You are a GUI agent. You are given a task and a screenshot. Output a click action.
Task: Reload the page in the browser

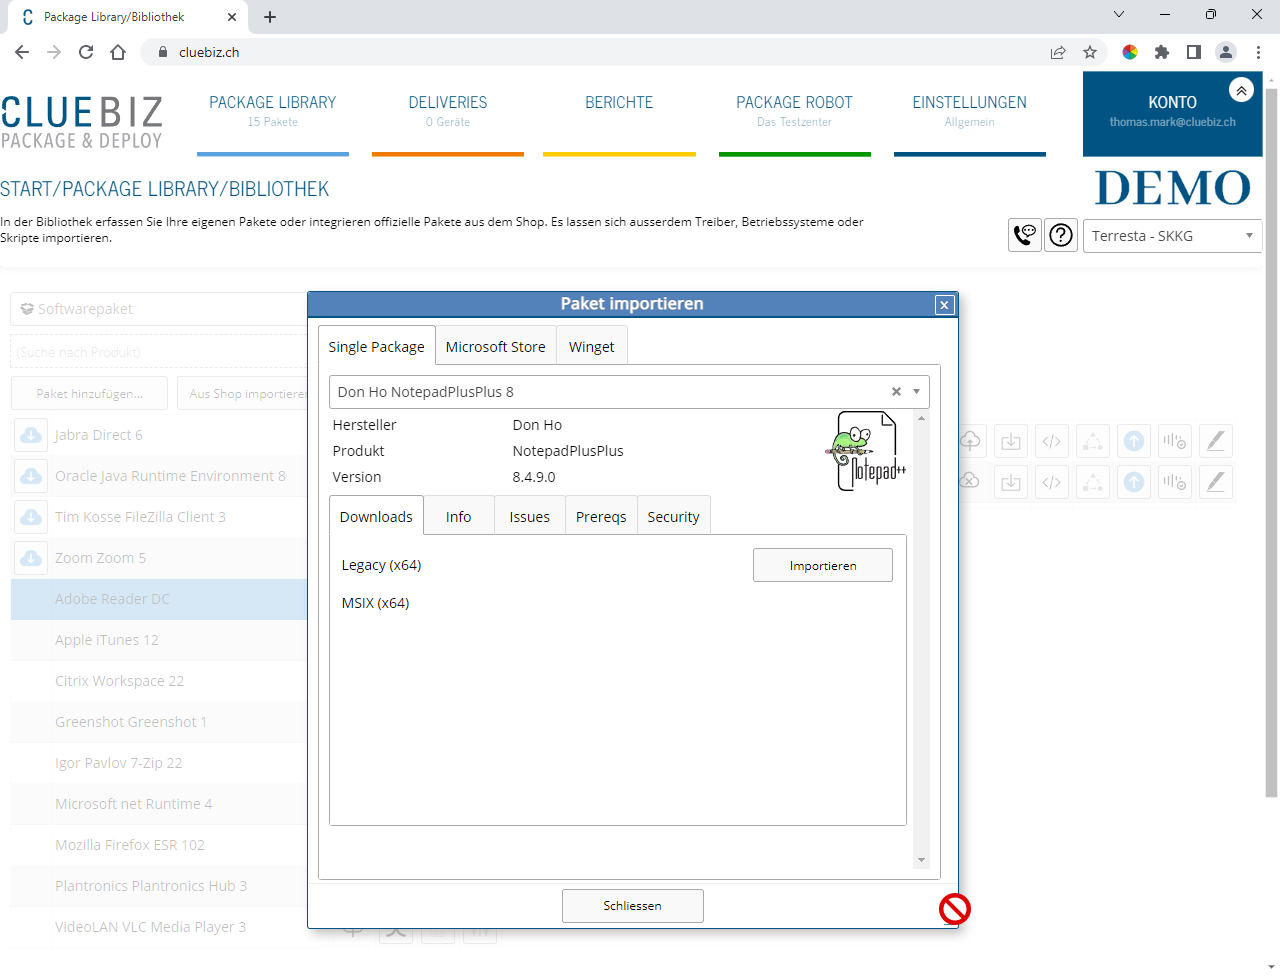(86, 52)
